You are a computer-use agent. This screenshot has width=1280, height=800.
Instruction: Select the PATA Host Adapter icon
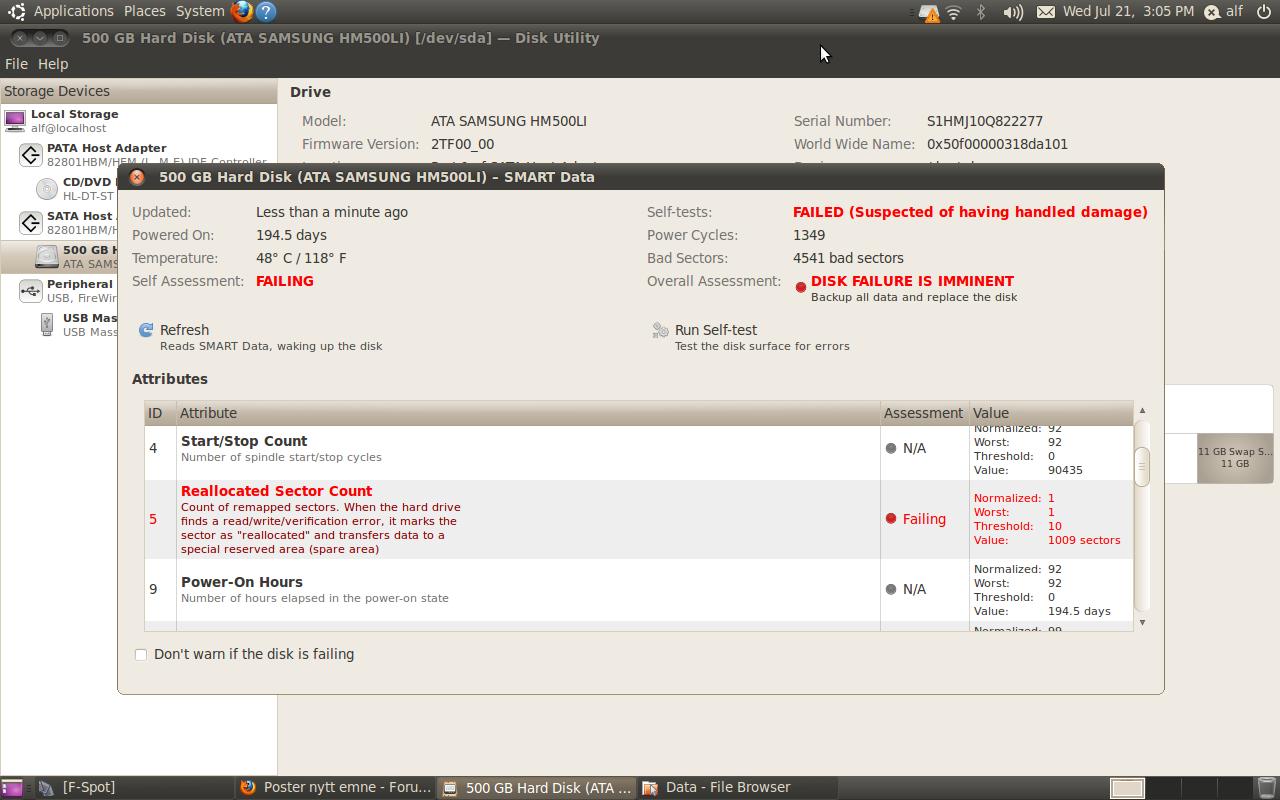click(31, 155)
